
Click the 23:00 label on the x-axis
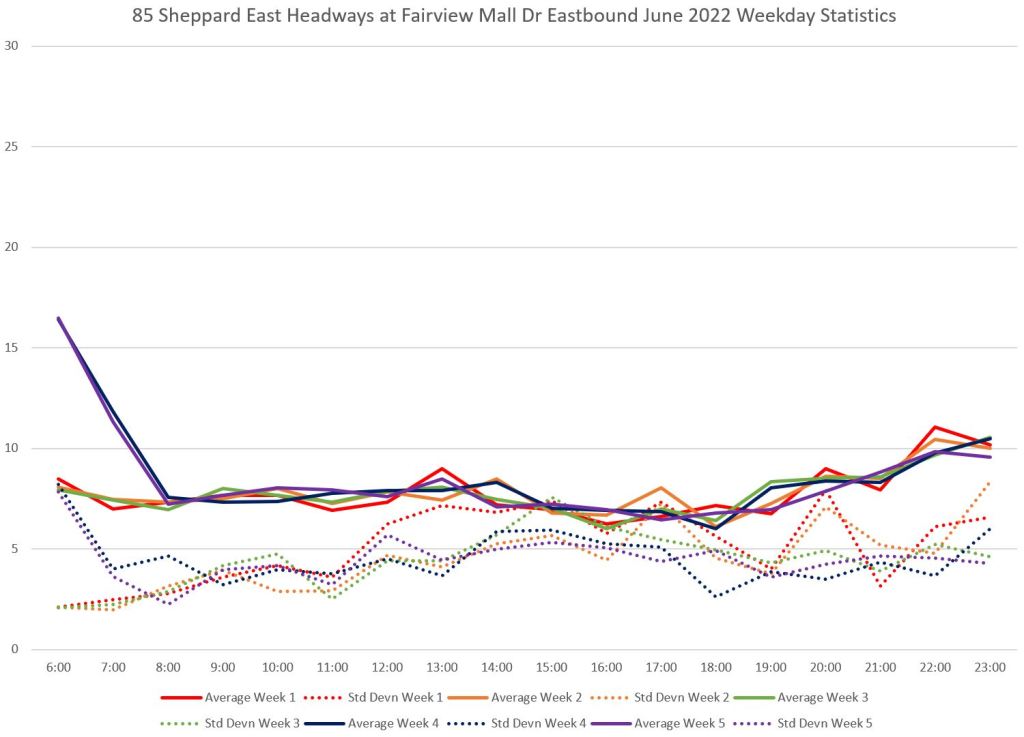[x=989, y=667]
